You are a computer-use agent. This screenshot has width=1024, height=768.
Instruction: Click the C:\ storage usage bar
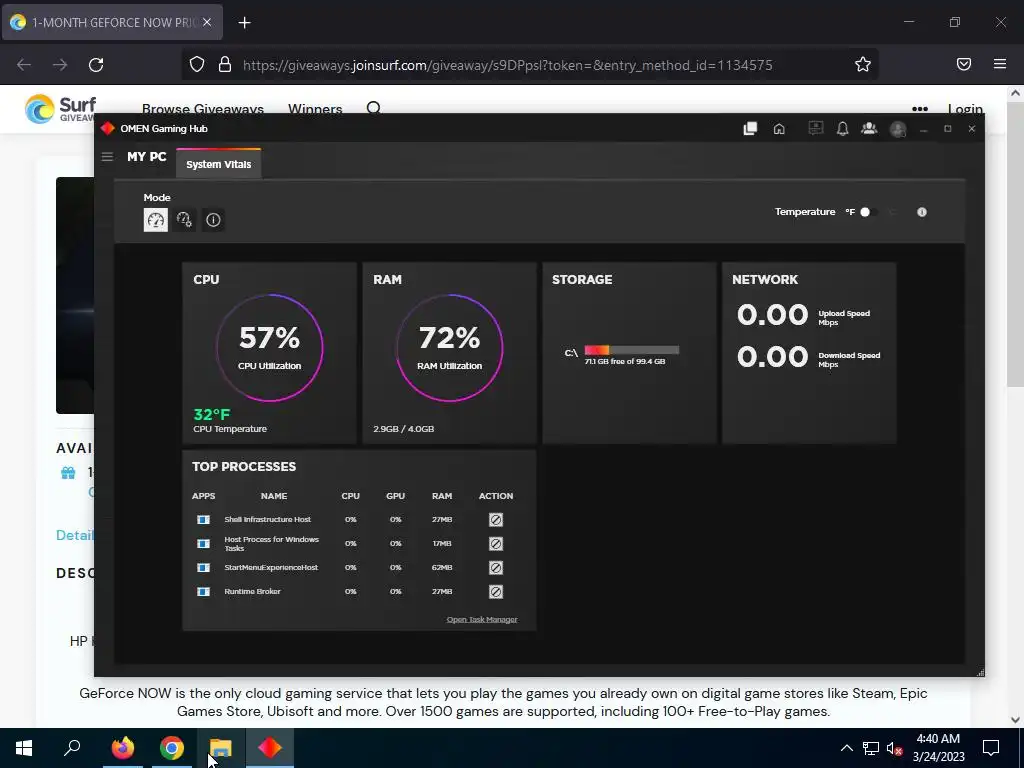point(632,350)
